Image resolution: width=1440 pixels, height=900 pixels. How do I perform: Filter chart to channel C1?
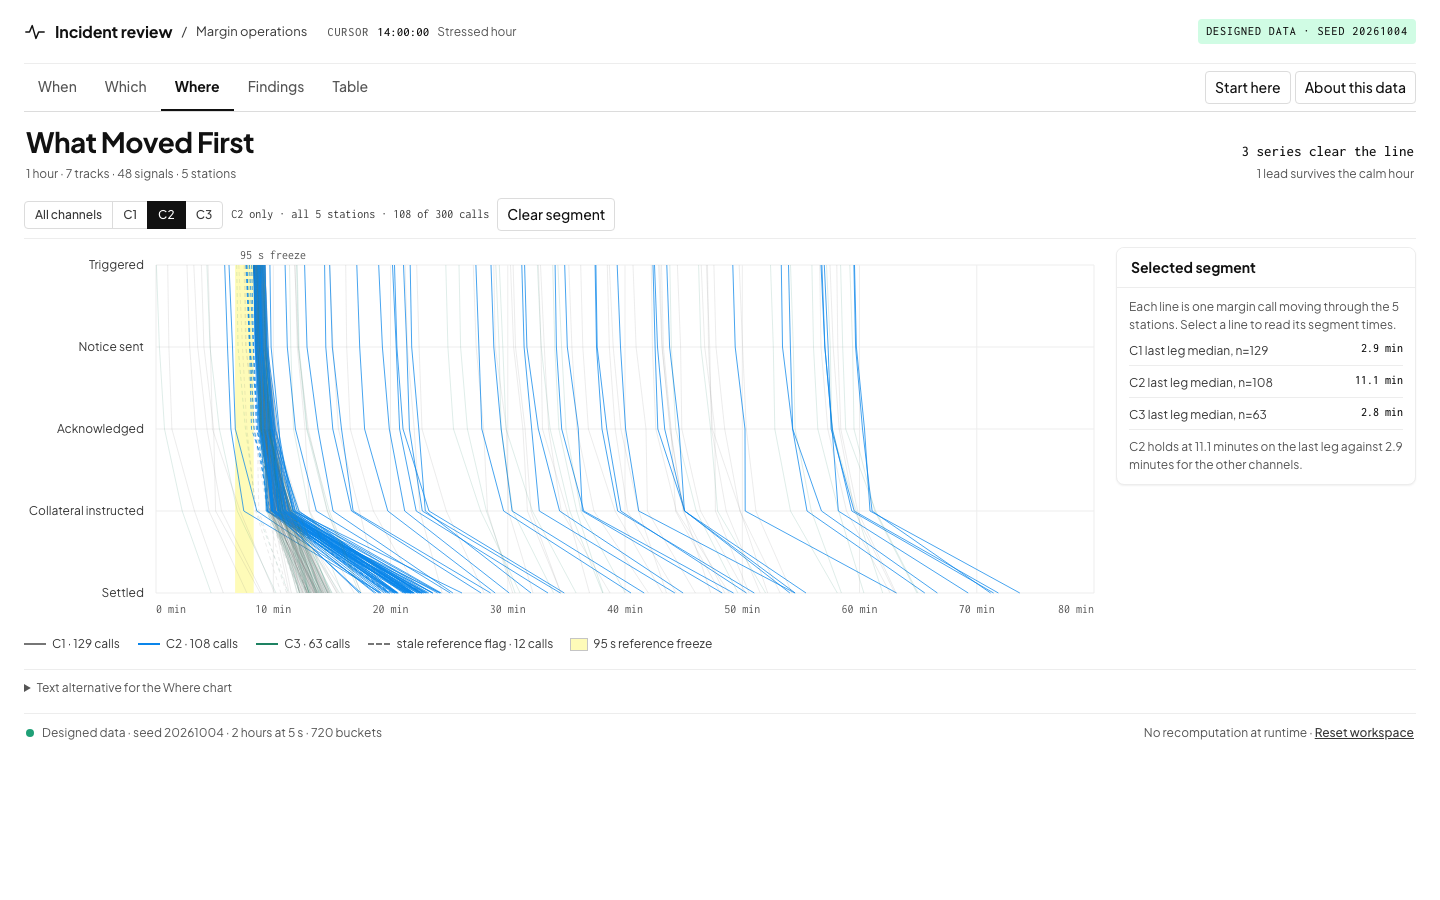tap(130, 215)
